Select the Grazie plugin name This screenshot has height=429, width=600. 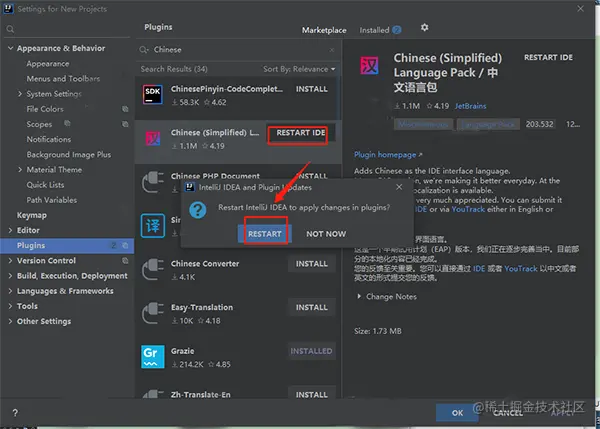tap(183, 351)
